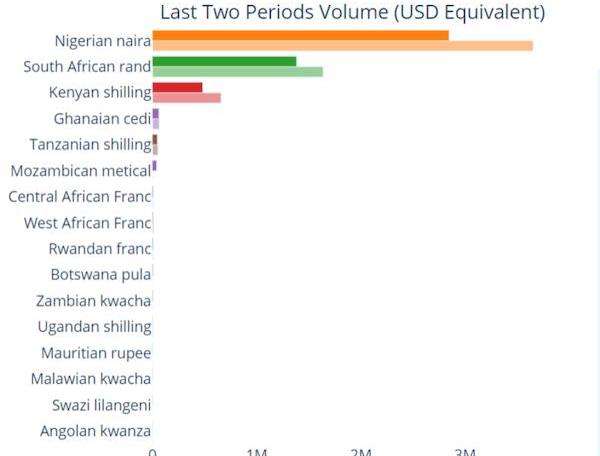Viewport: 600px width, 456px height.
Task: Click the Botswana pula label
Action: click(101, 275)
